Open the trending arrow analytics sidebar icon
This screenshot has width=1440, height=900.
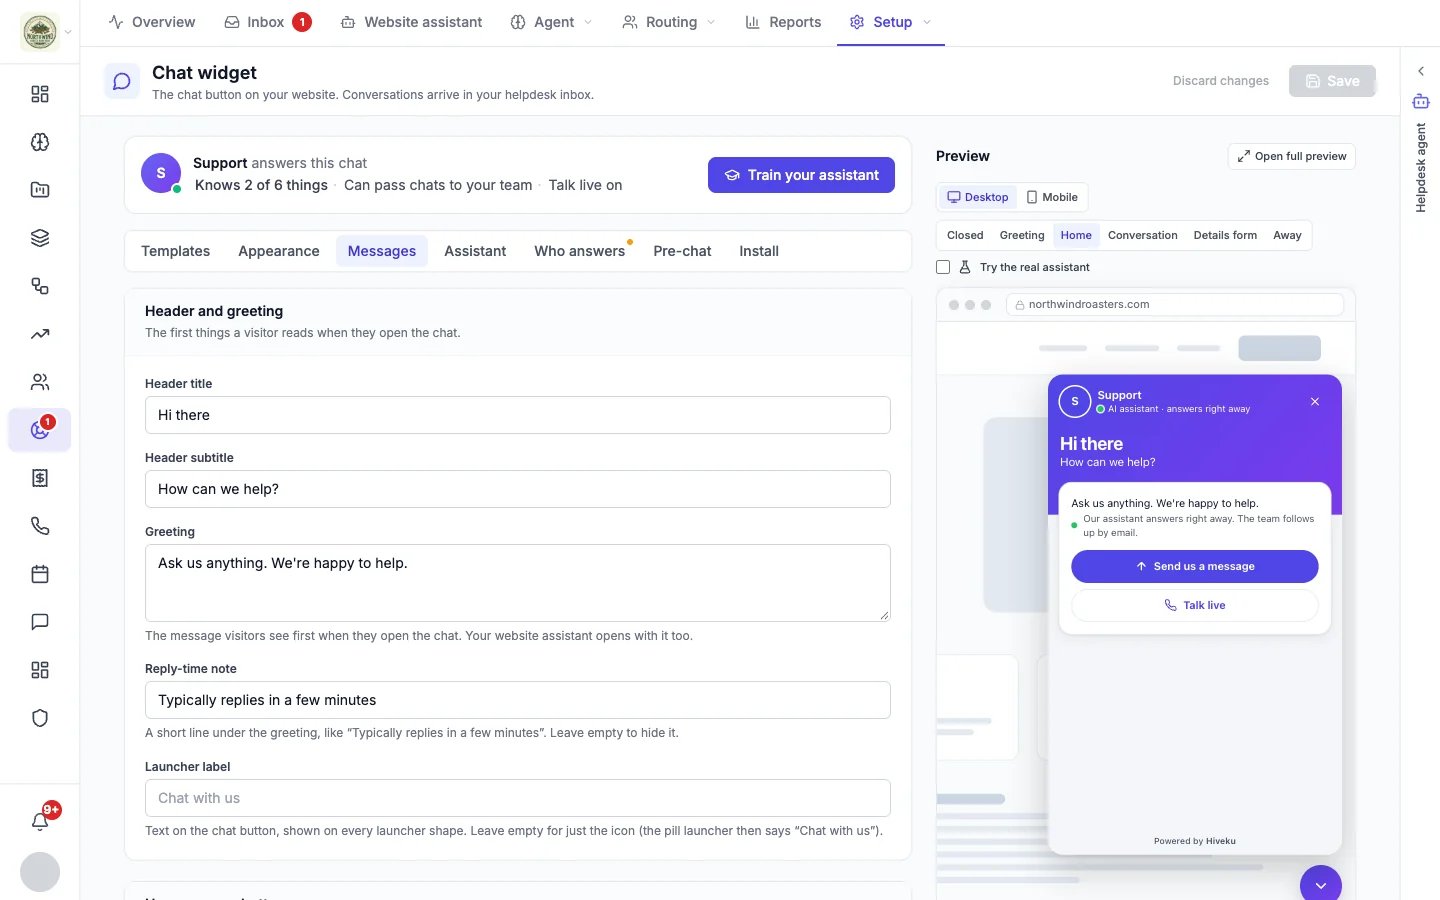[x=40, y=334]
